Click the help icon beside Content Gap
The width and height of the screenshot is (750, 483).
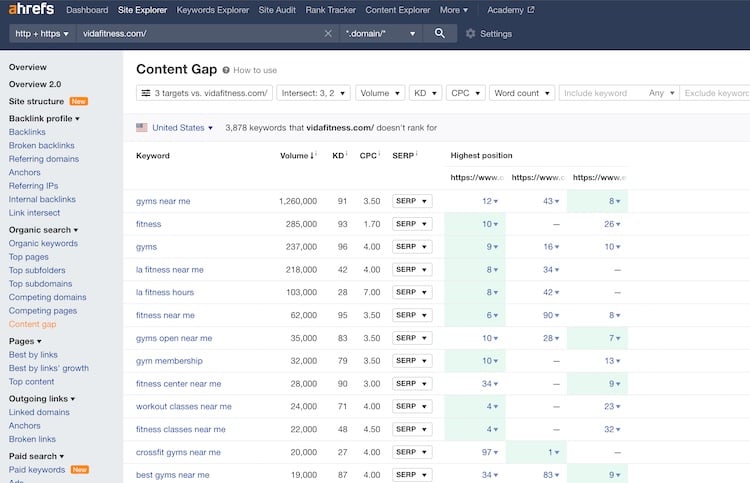[x=226, y=70]
